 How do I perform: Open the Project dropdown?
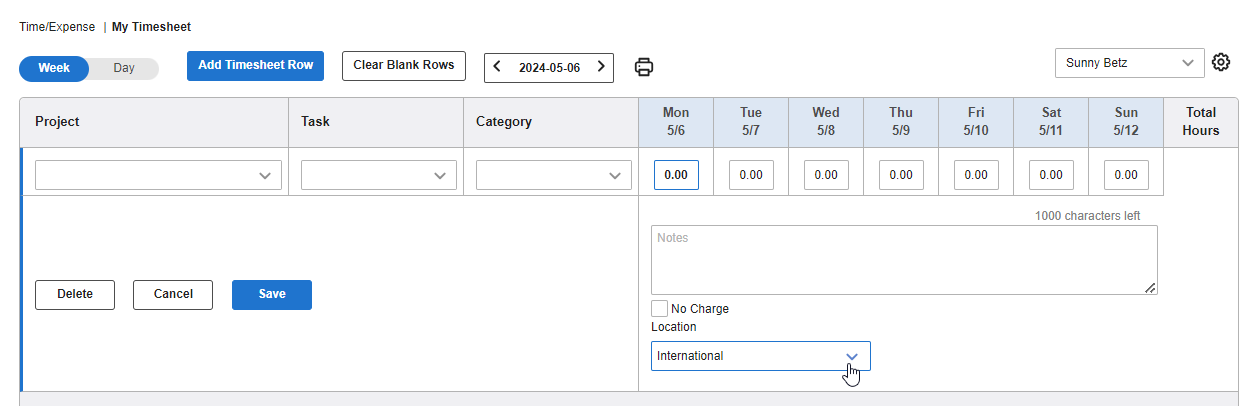tap(158, 175)
